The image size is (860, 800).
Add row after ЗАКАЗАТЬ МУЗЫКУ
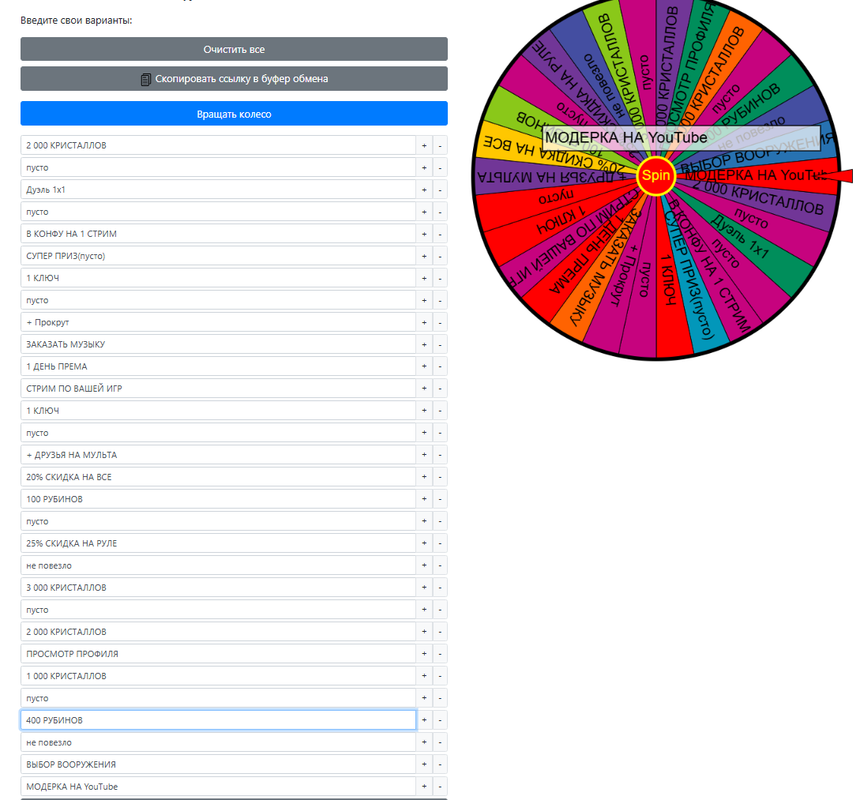pyautogui.click(x=424, y=344)
